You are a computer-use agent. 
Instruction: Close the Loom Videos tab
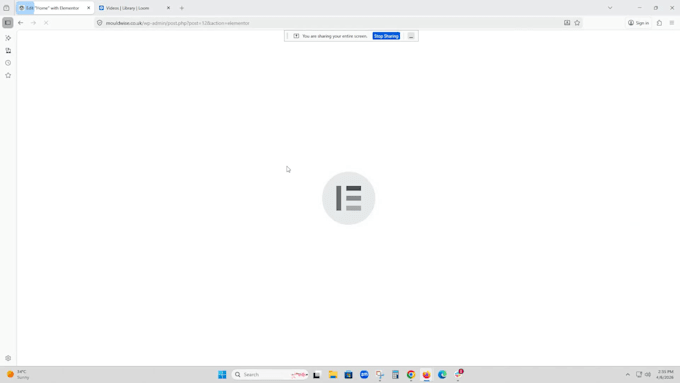pyautogui.click(x=168, y=8)
